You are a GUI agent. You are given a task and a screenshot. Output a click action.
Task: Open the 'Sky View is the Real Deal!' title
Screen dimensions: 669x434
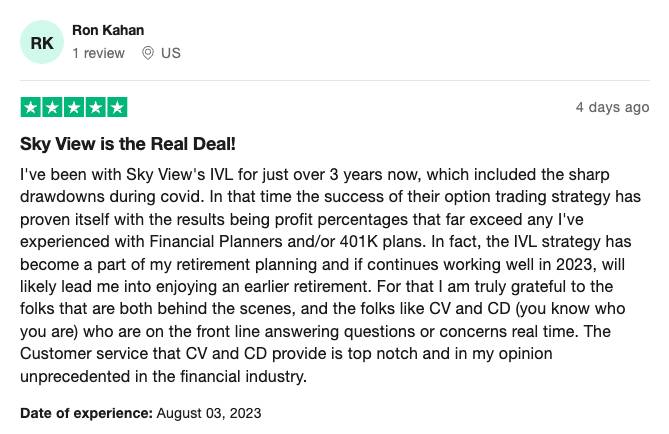[x=128, y=144]
